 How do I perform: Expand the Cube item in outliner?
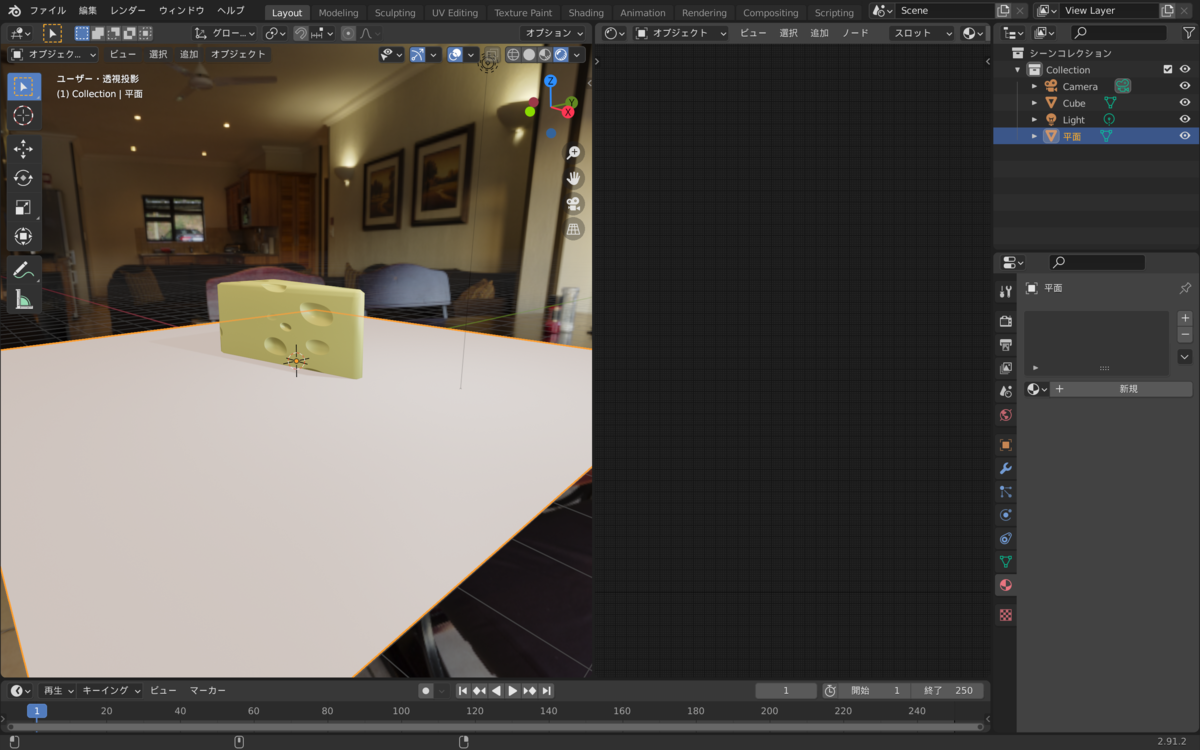pyautogui.click(x=1035, y=103)
